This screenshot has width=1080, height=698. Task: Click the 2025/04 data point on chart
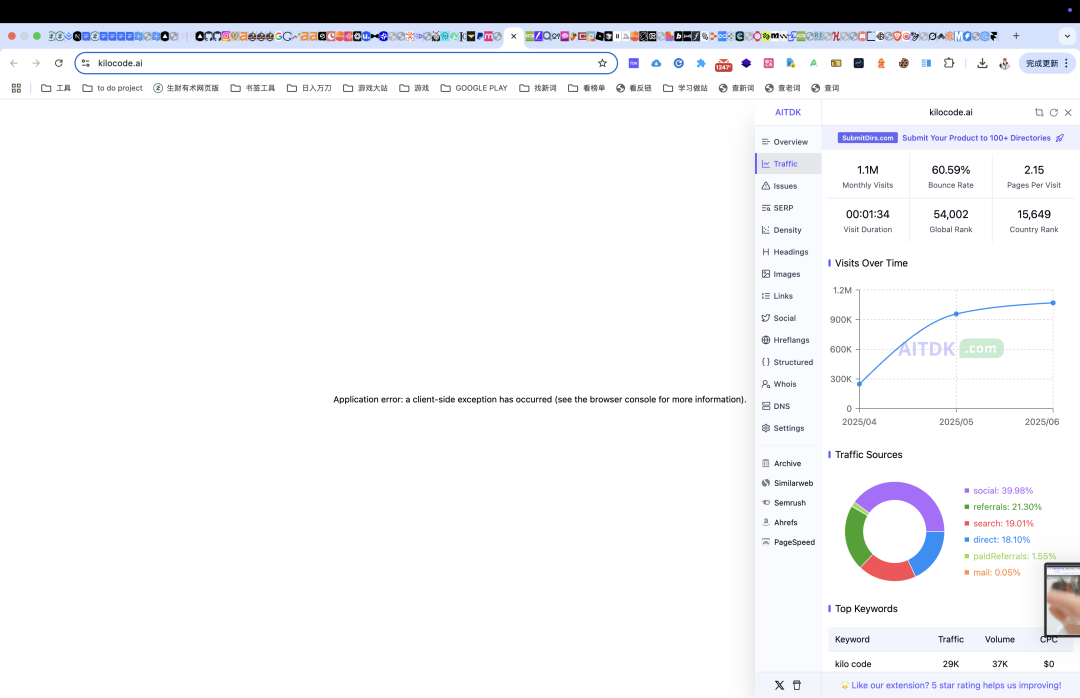point(859,384)
